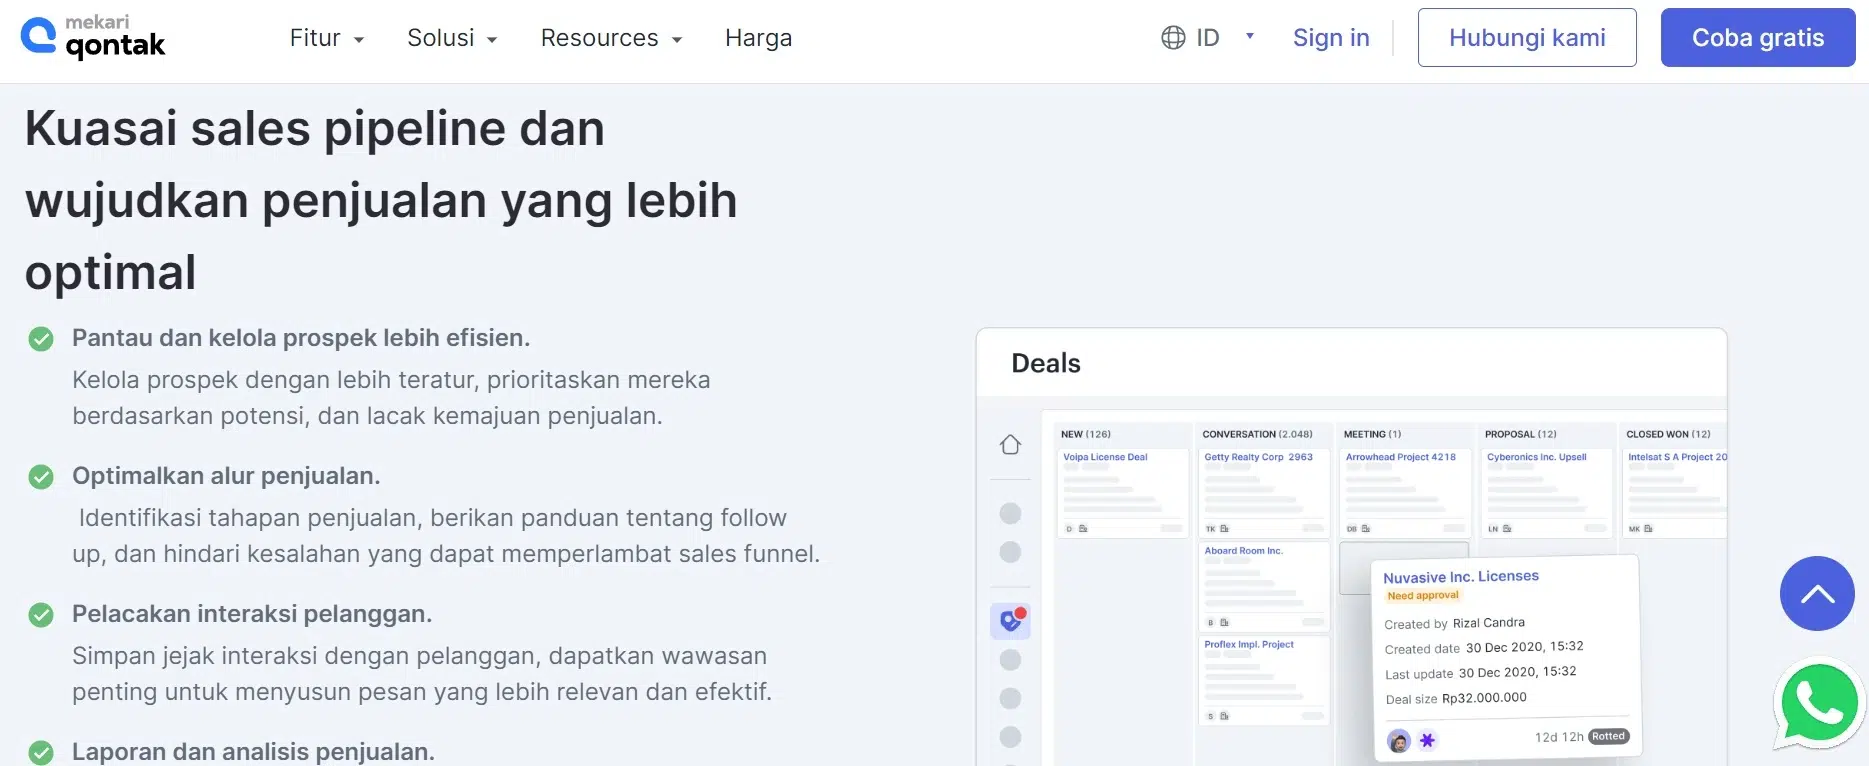This screenshot has width=1869, height=766.
Task: Expand the Fitur dropdown menu
Action: (x=327, y=38)
